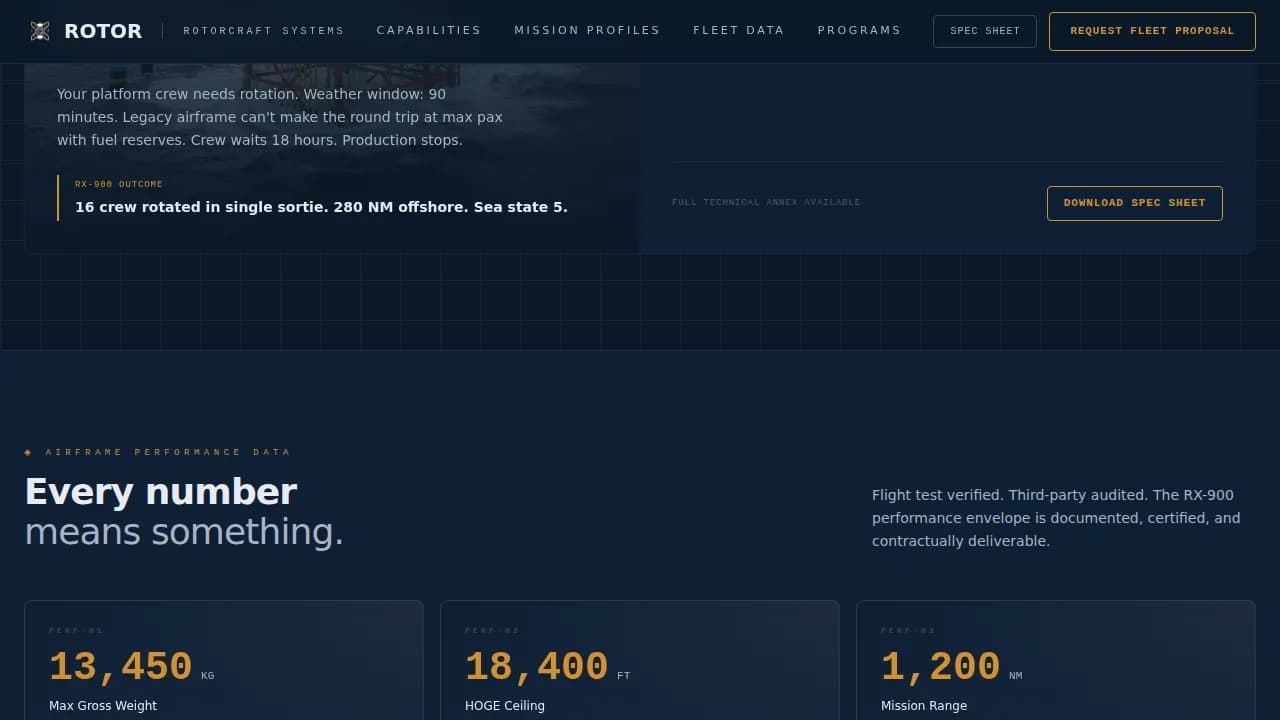
Task: Download the spec sheet from the mission card
Action: point(1134,203)
